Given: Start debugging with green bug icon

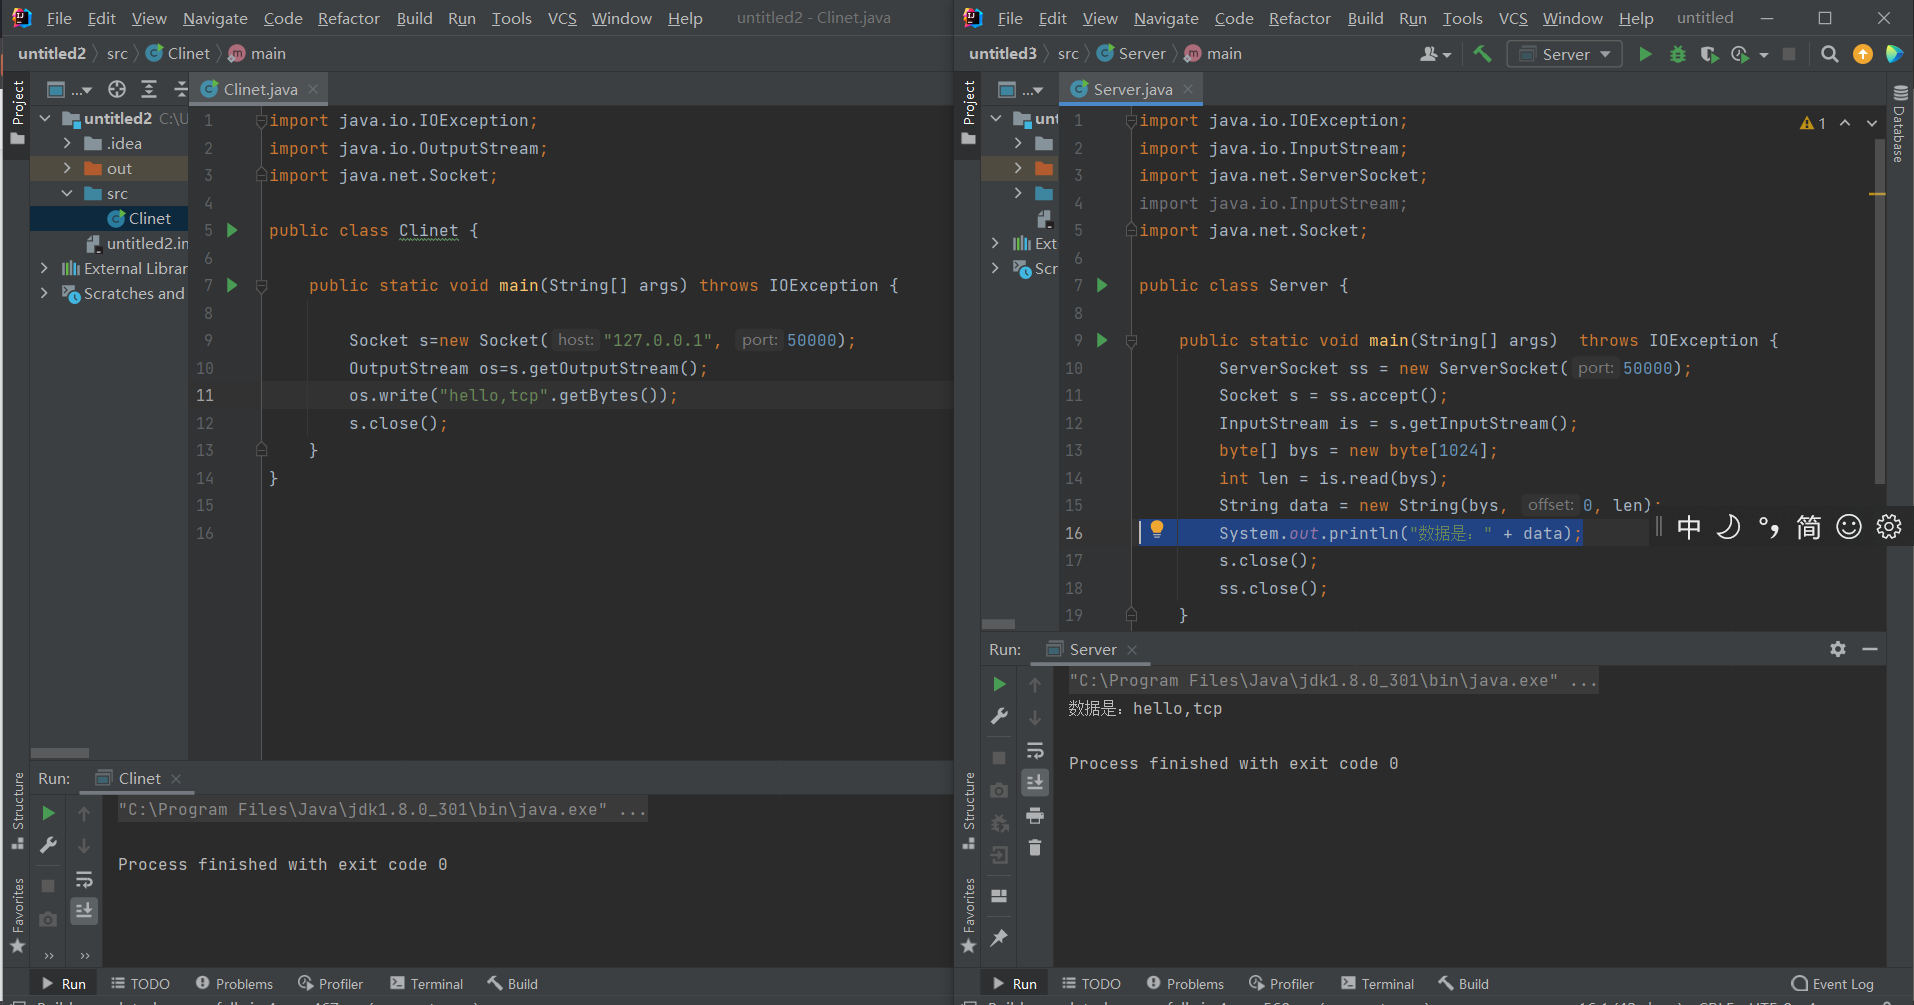Looking at the screenshot, I should [x=1678, y=54].
